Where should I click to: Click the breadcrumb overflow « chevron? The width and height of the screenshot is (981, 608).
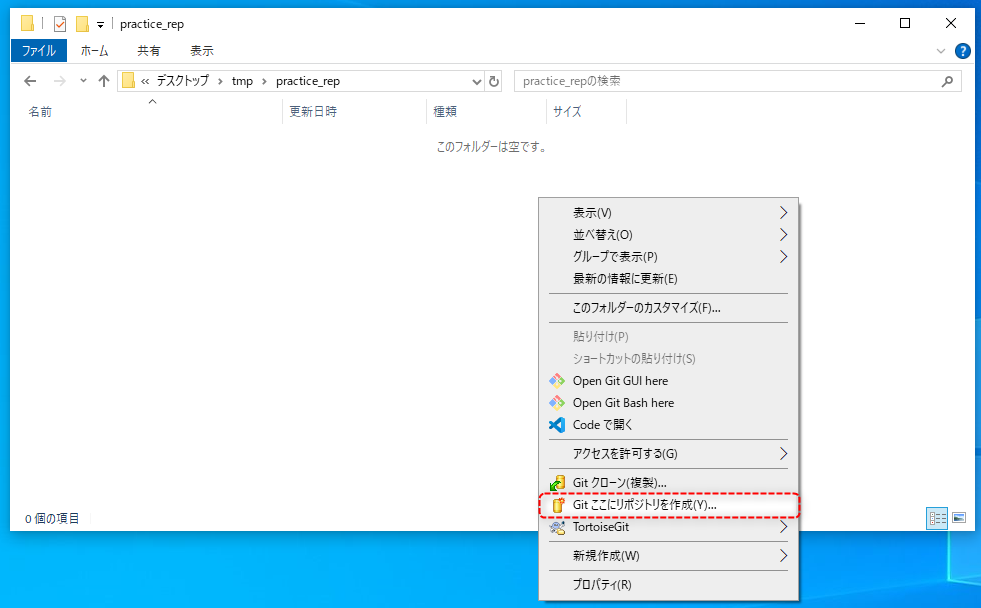coord(145,81)
